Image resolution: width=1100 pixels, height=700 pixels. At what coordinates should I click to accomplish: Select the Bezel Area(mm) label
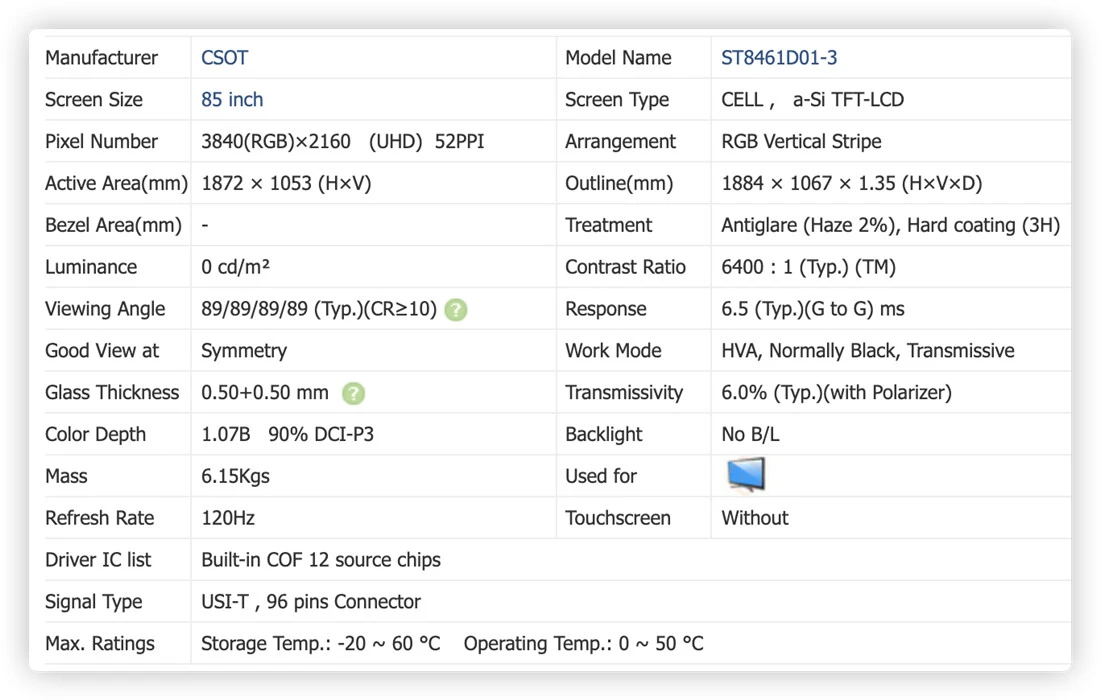tap(113, 225)
